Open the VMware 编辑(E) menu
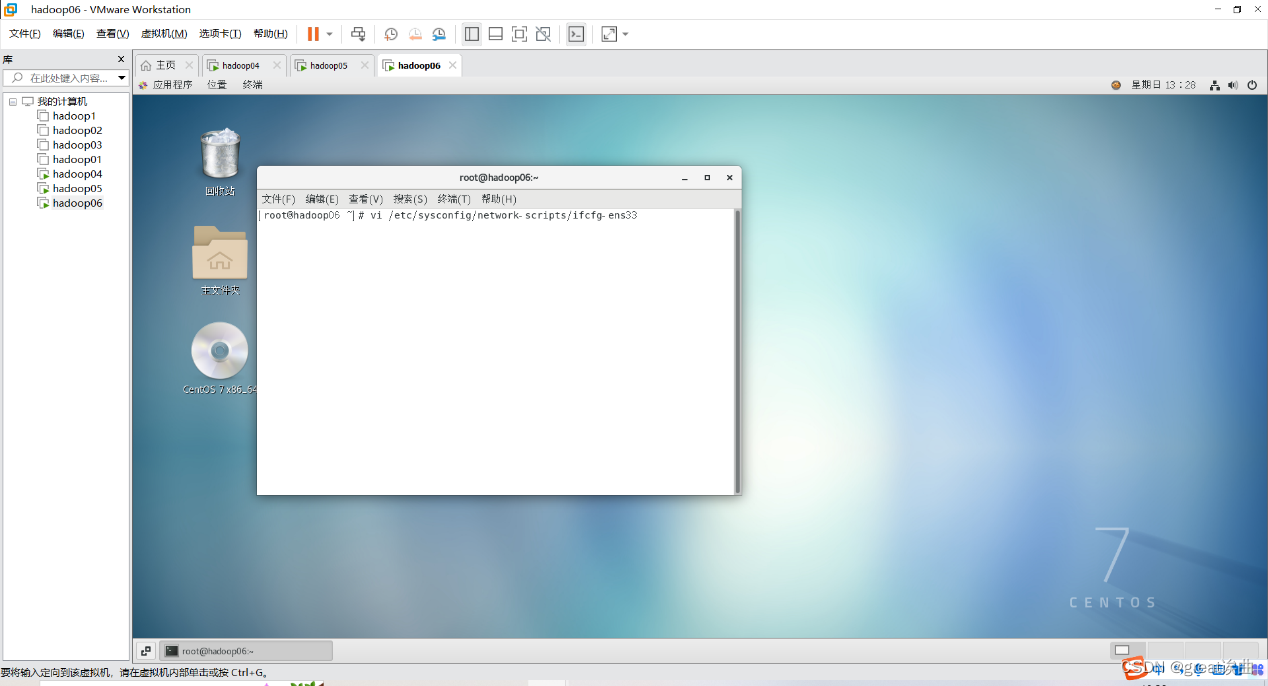This screenshot has width=1268, height=686. pos(69,34)
